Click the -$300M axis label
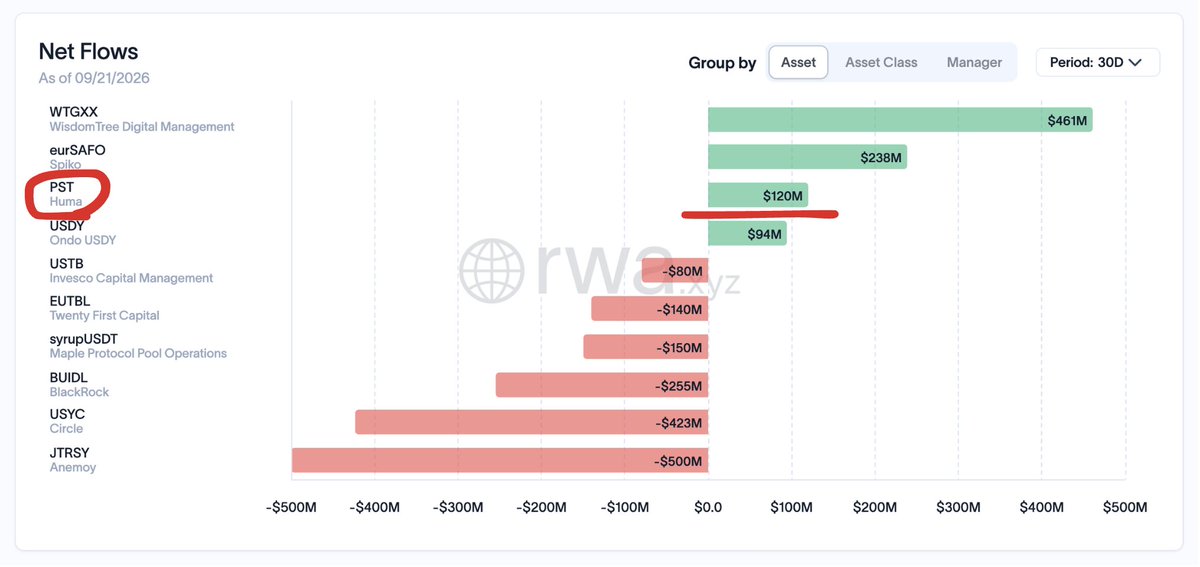This screenshot has width=1200, height=567. (x=458, y=507)
